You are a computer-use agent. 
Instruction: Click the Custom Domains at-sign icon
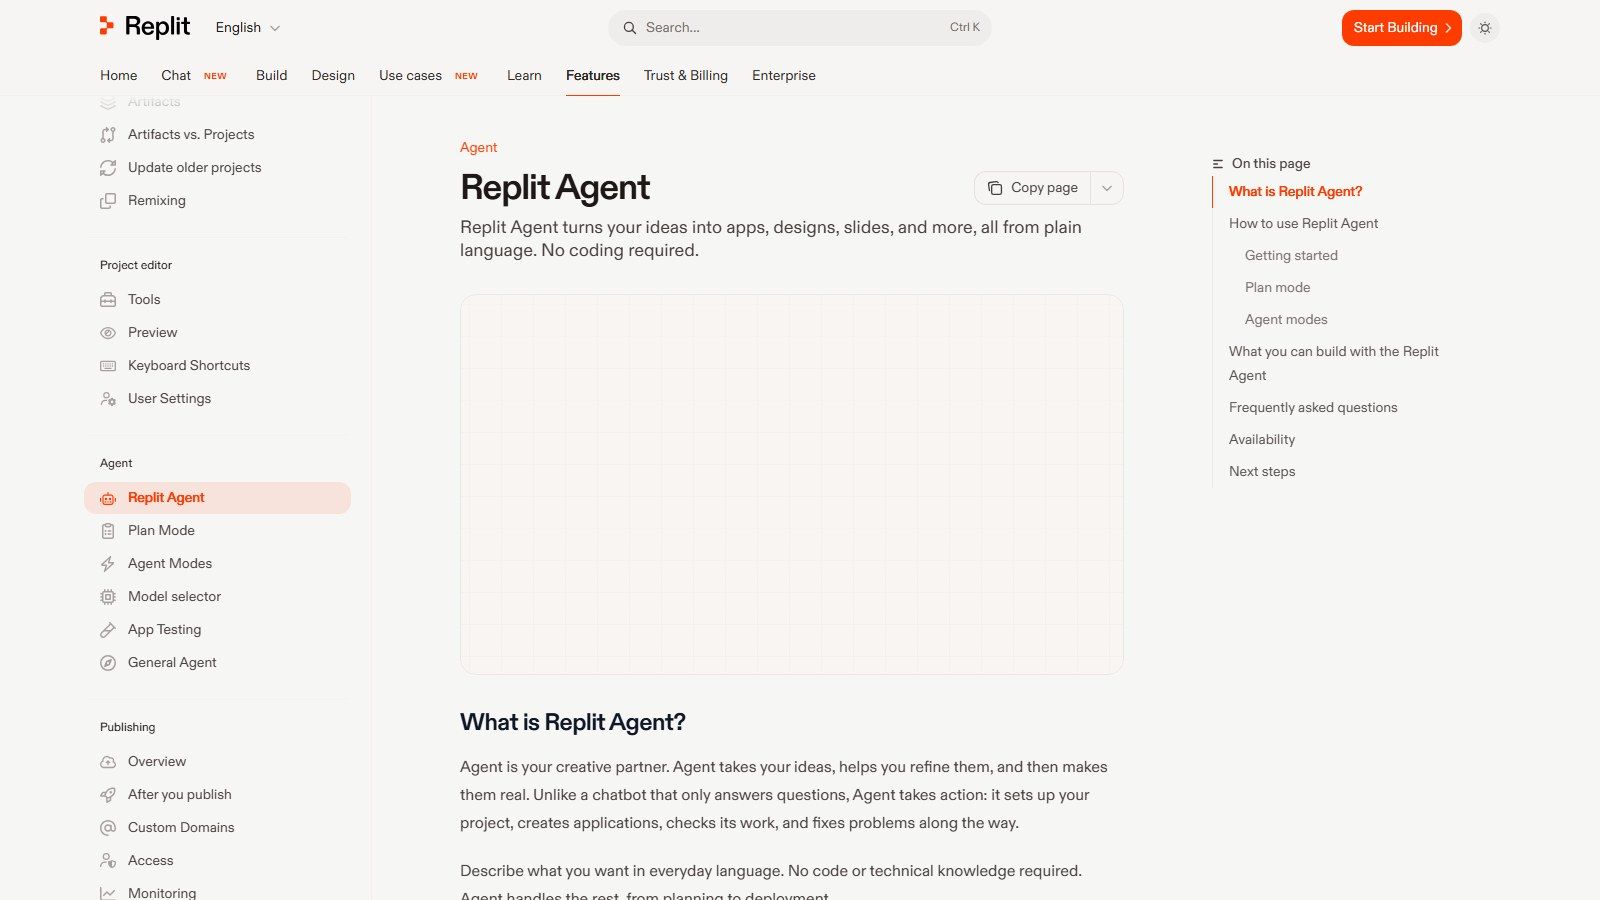(108, 828)
